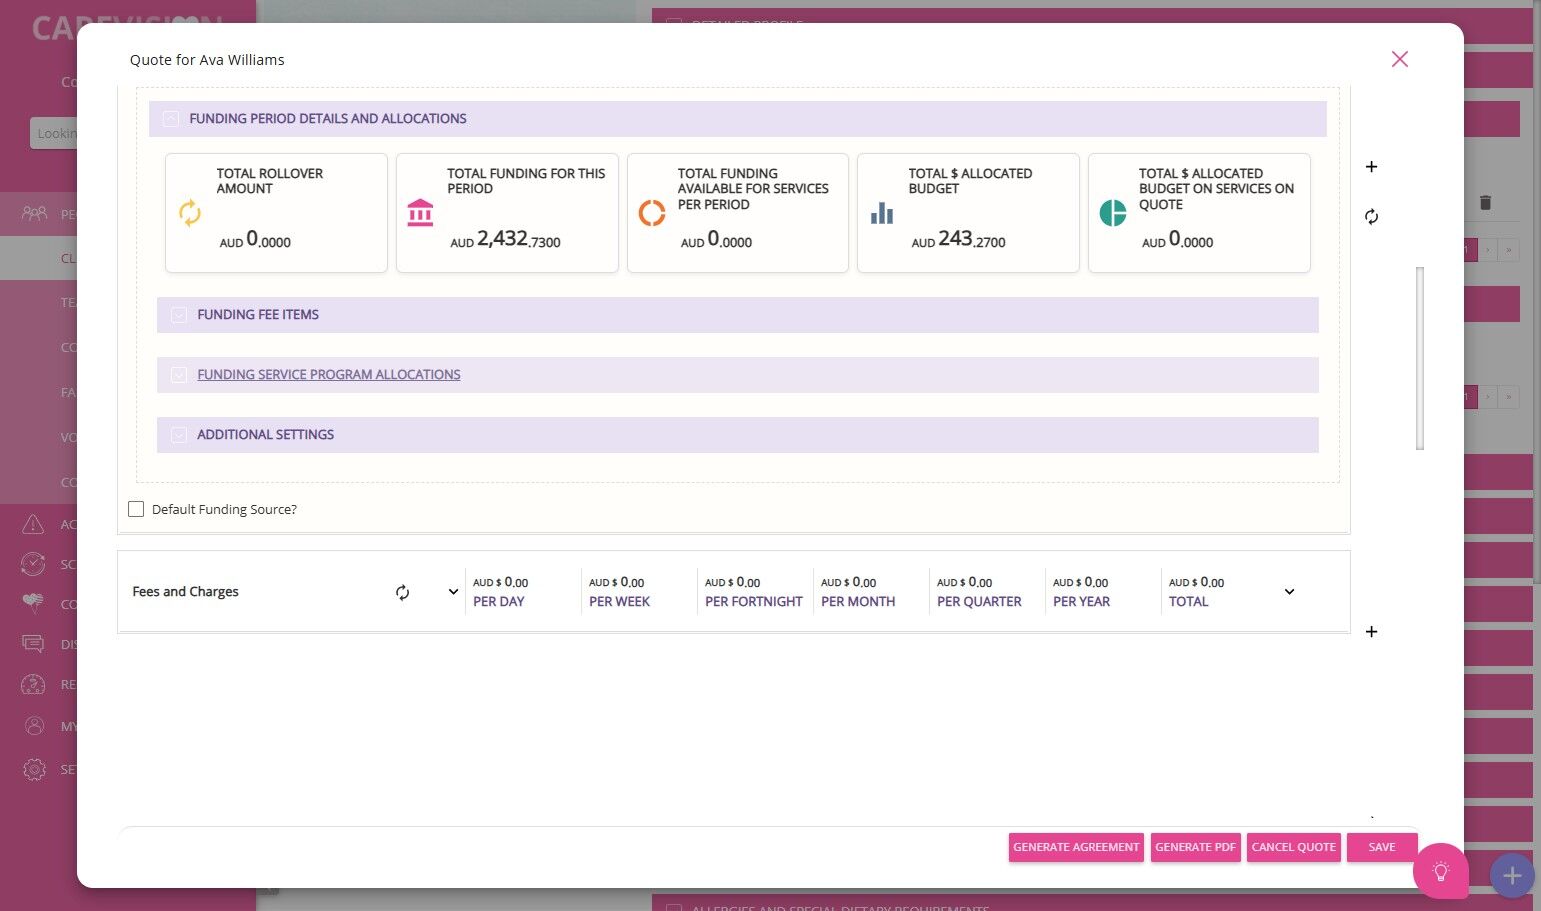Click the Generate Agreement button
This screenshot has height=911, width=1541.
(x=1075, y=847)
